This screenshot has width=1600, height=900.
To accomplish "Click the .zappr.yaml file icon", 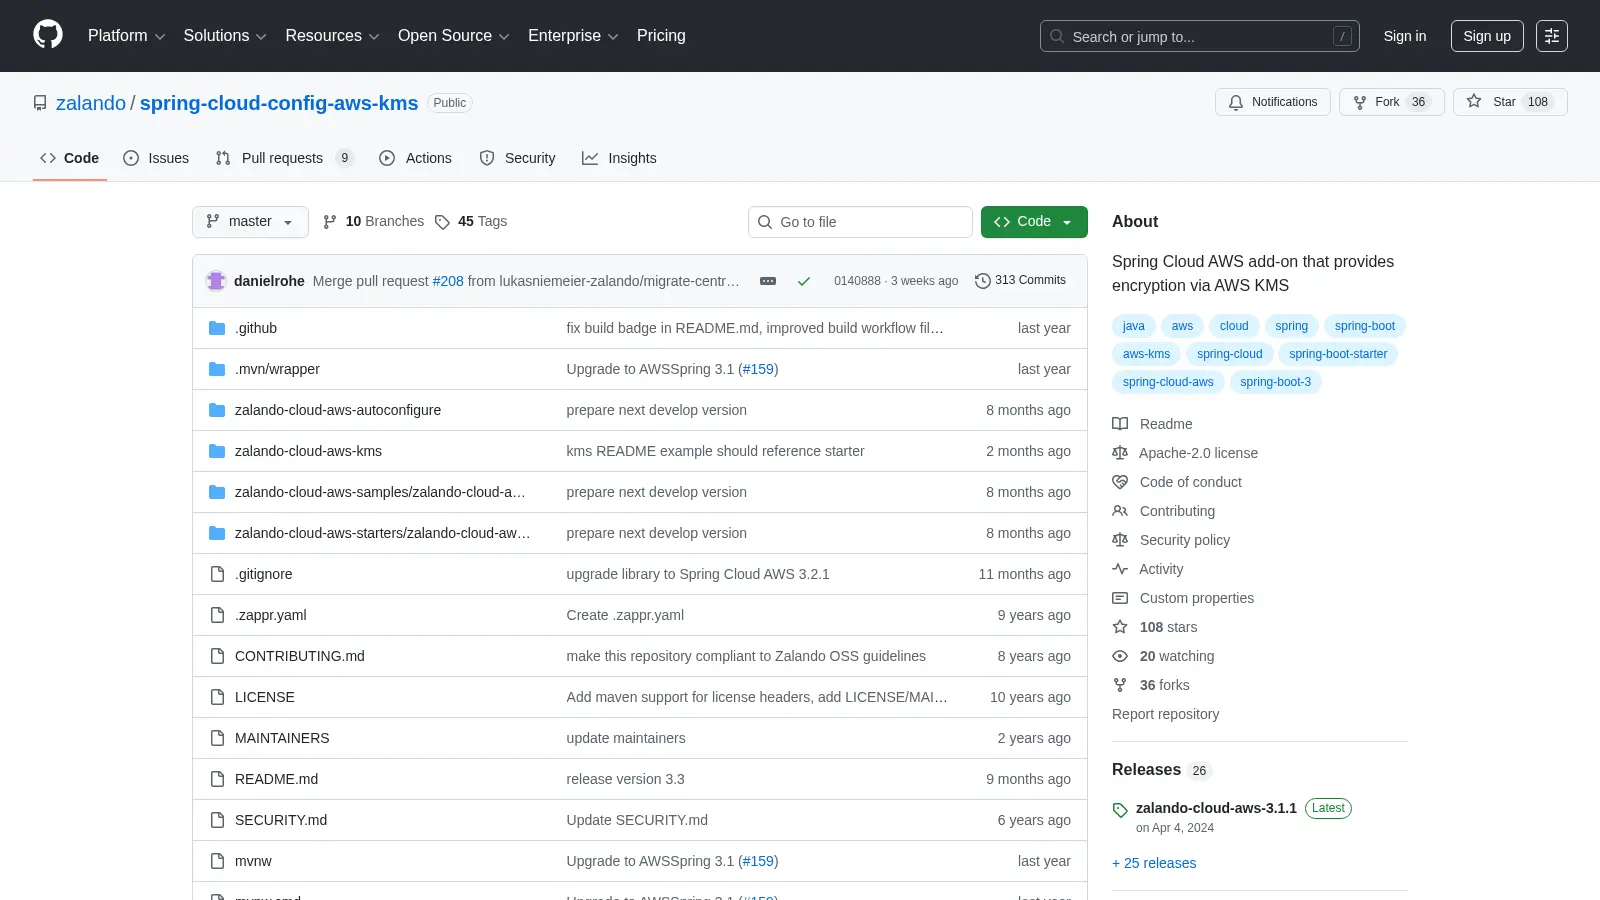I will pyautogui.click(x=217, y=615).
